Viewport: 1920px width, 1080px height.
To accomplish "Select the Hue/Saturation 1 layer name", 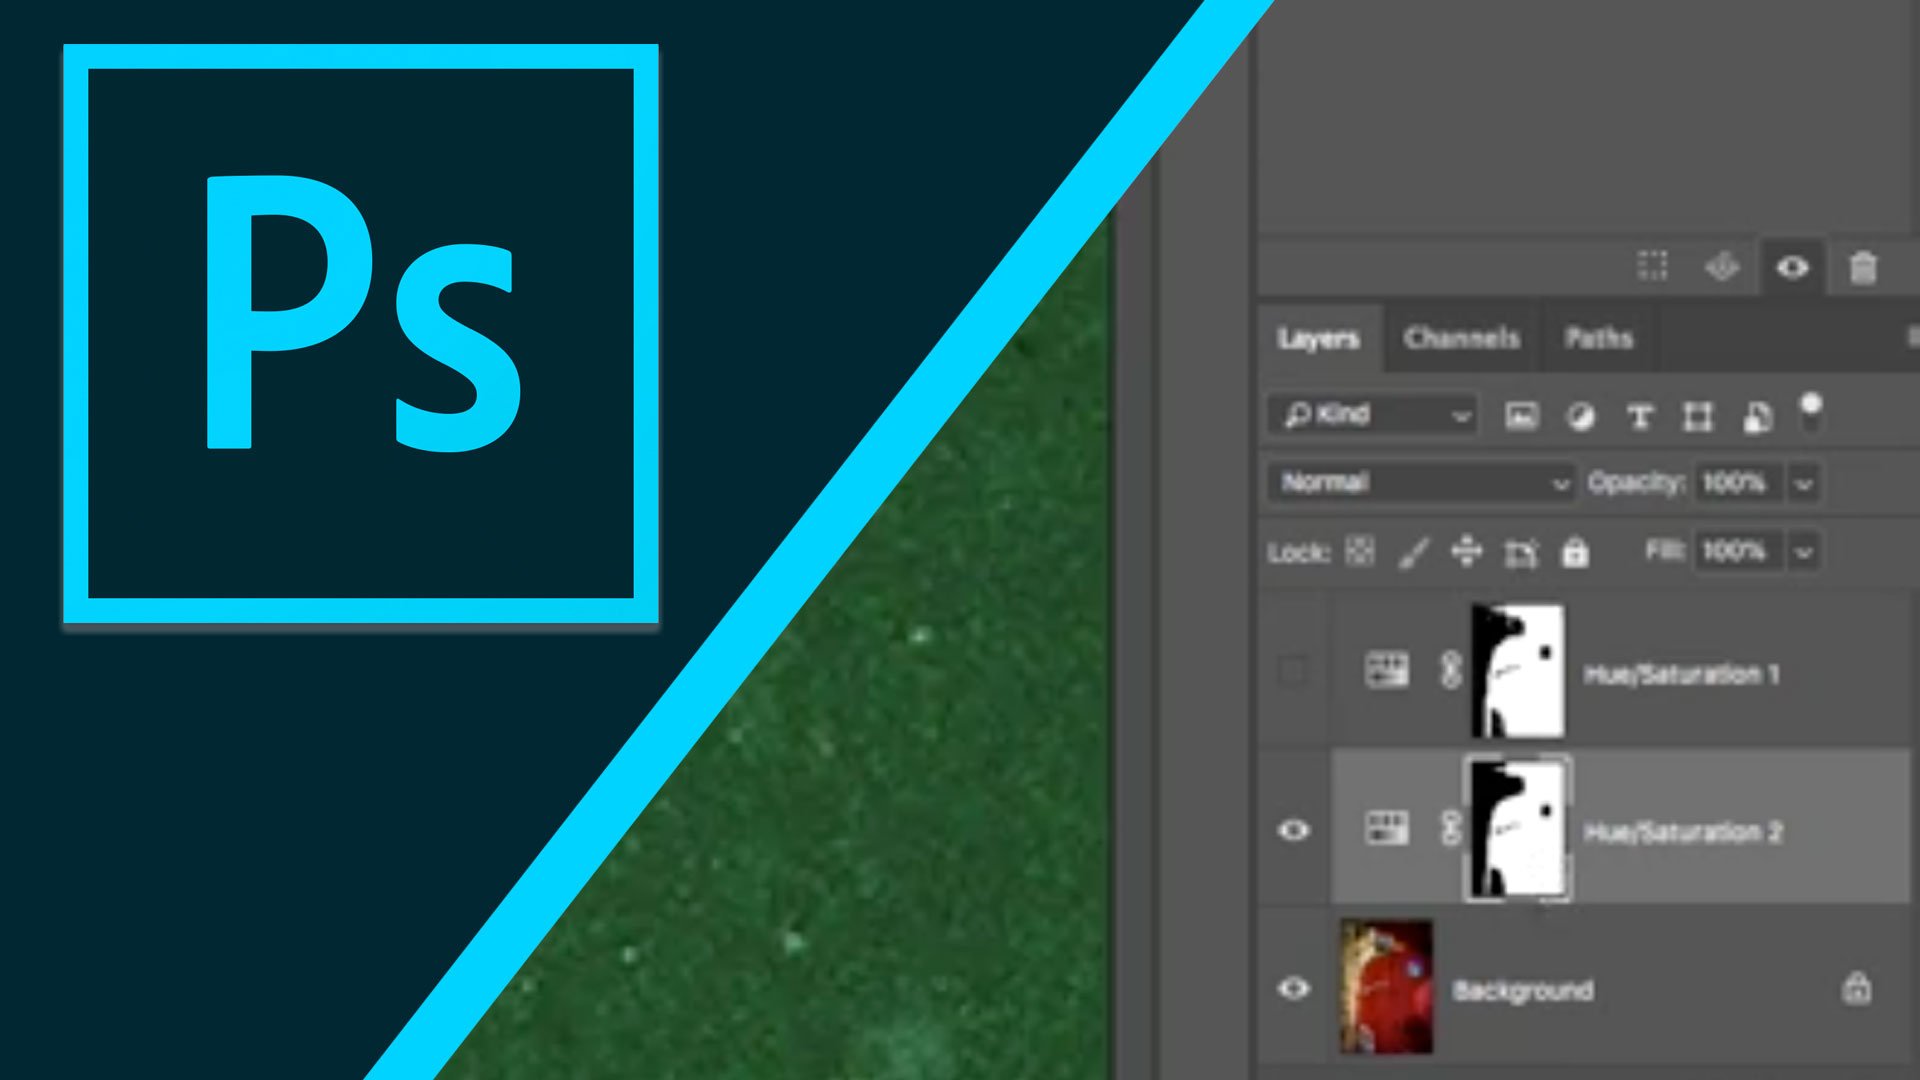I will [1681, 675].
